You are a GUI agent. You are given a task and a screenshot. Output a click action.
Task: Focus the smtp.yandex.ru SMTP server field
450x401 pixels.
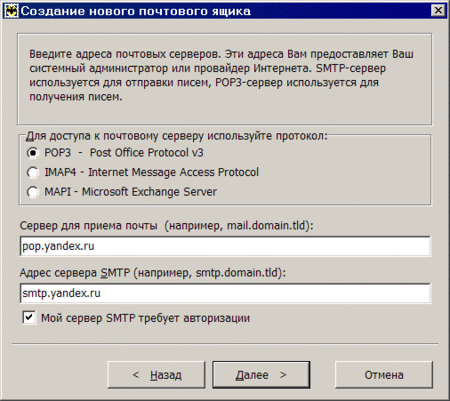(x=225, y=293)
